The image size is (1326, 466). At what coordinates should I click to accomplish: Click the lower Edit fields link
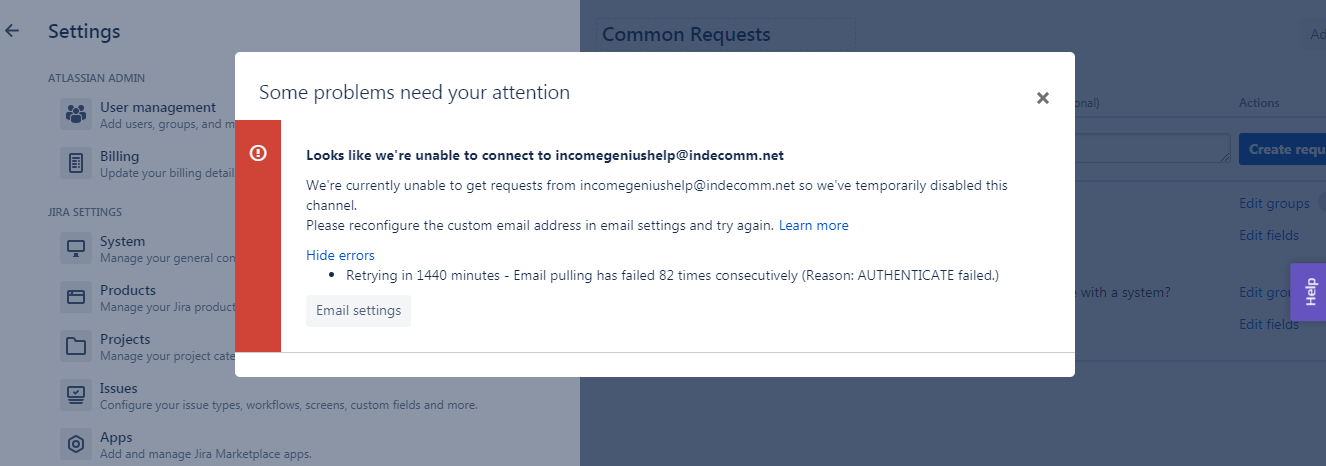[1269, 324]
